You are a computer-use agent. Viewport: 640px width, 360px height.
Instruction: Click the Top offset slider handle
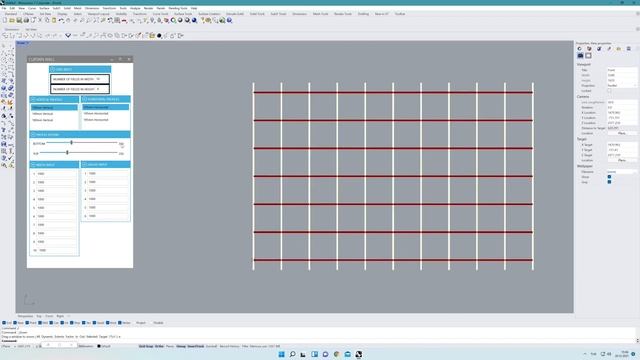click(x=67, y=152)
